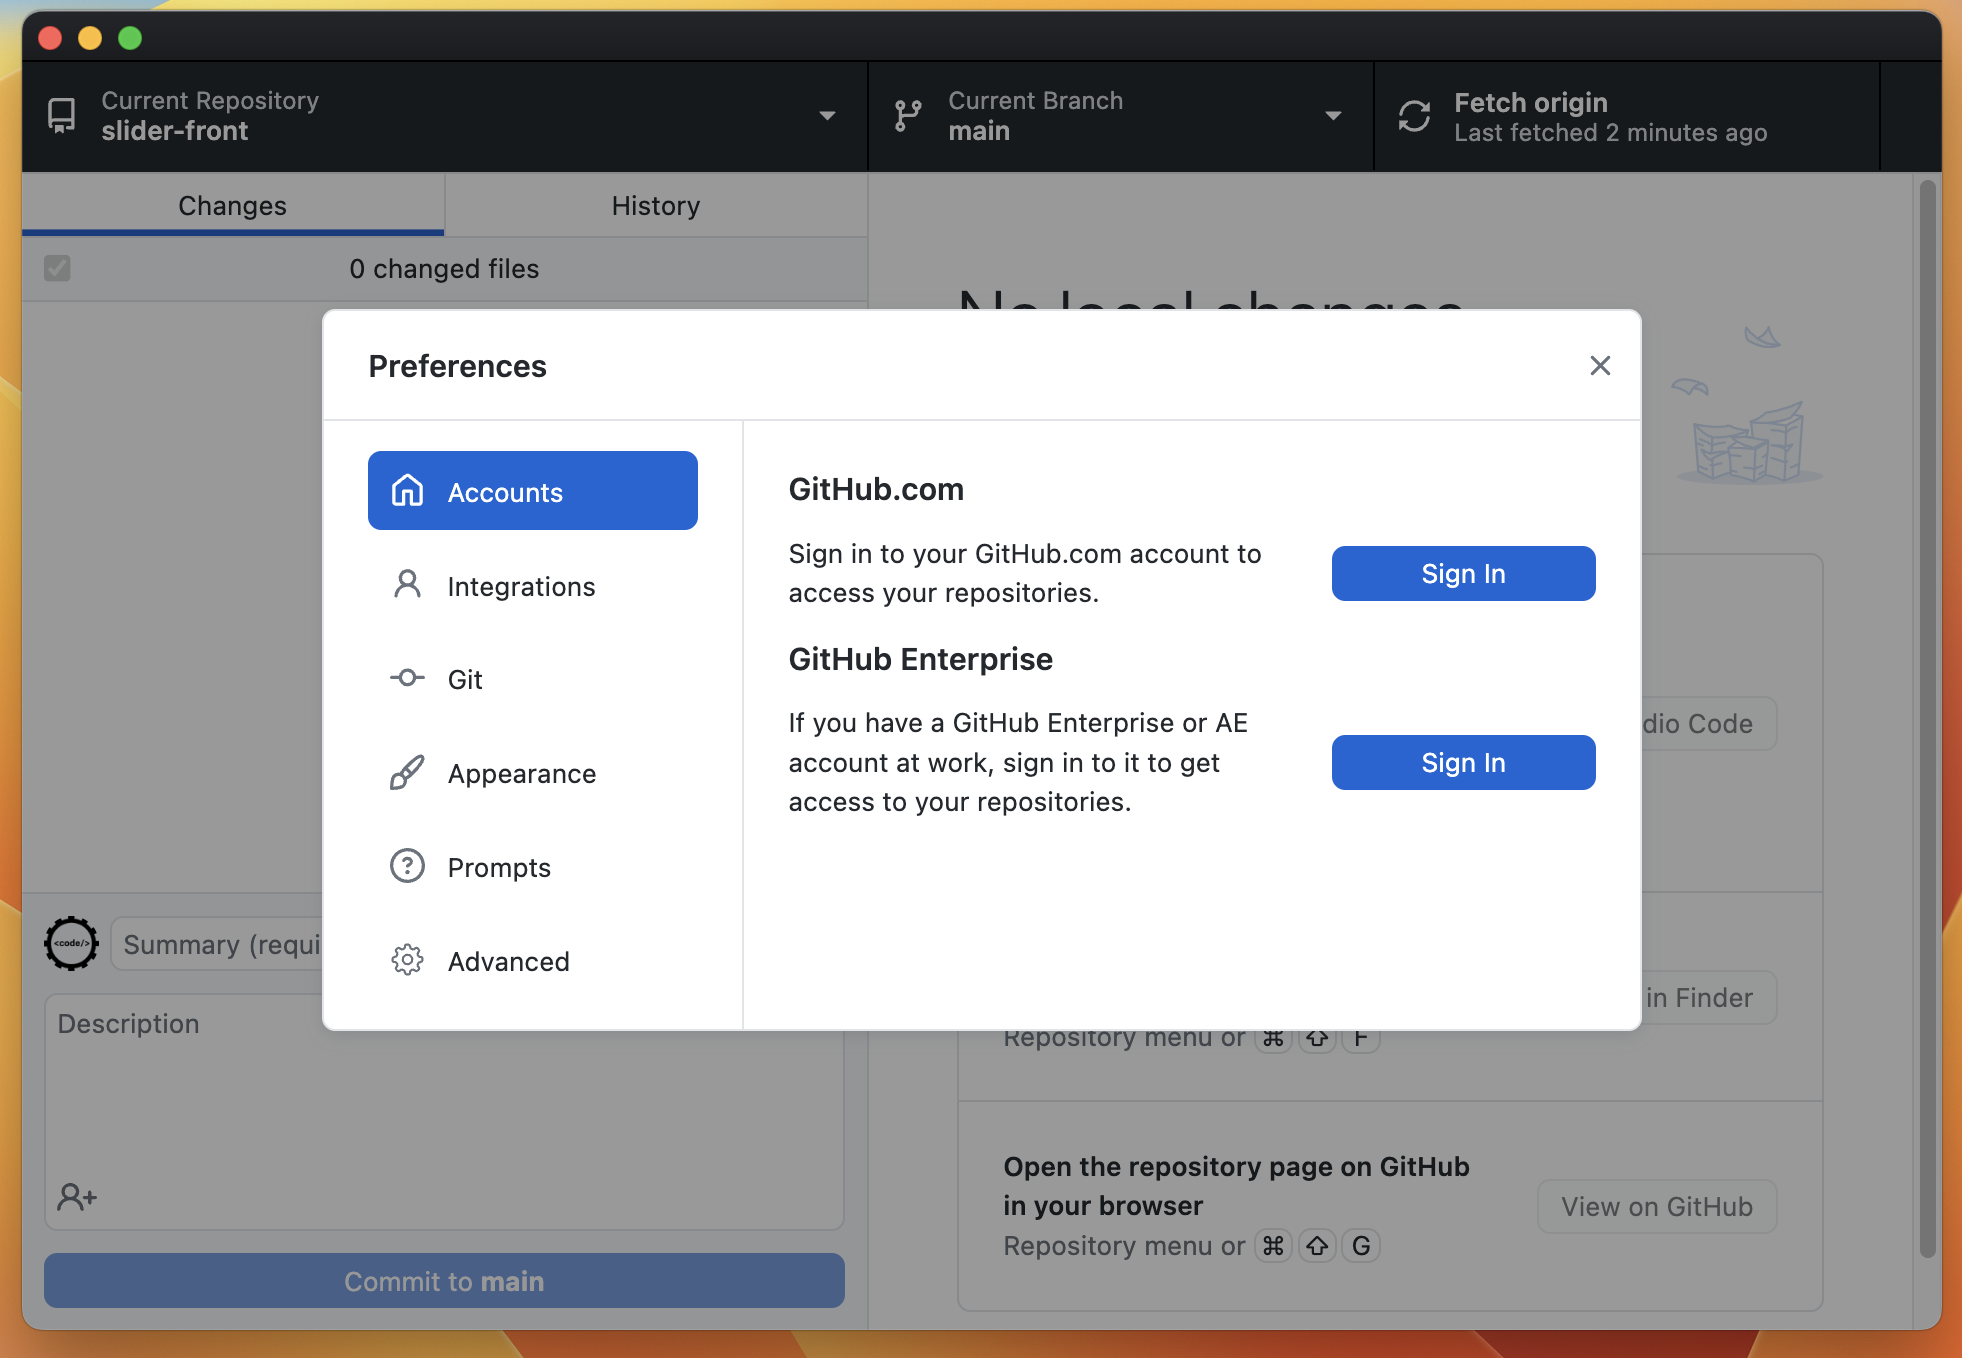Expand the Current Repository dropdown
1962x1358 pixels.
827,116
